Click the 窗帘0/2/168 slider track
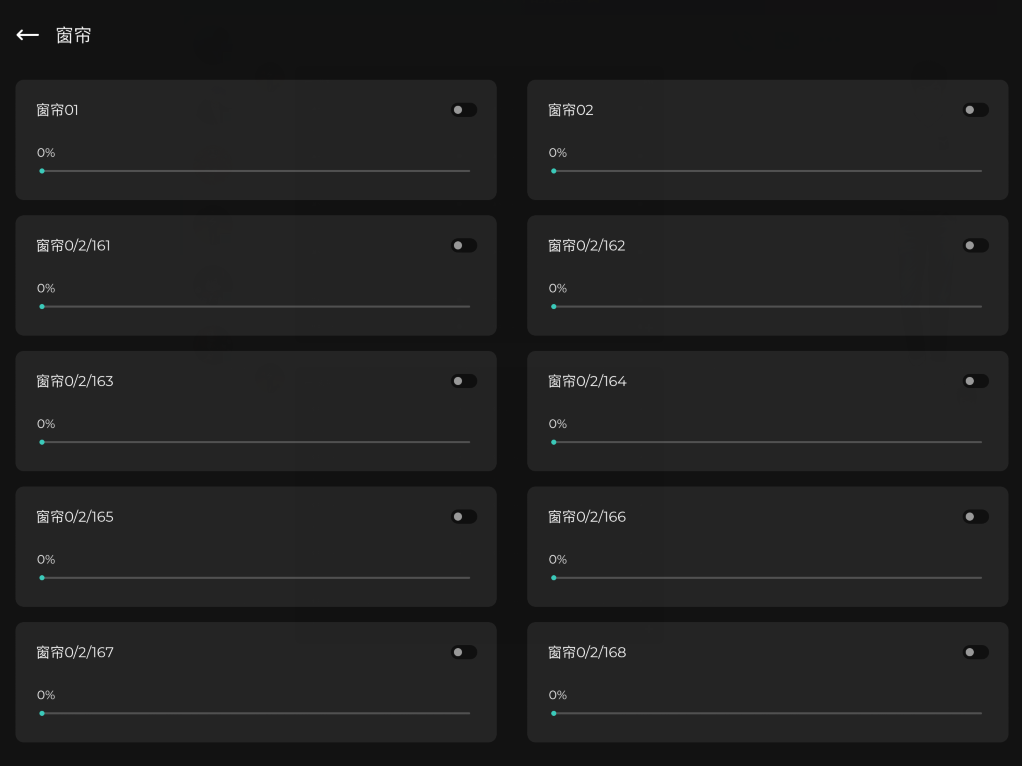The width and height of the screenshot is (1022, 766). (x=768, y=713)
